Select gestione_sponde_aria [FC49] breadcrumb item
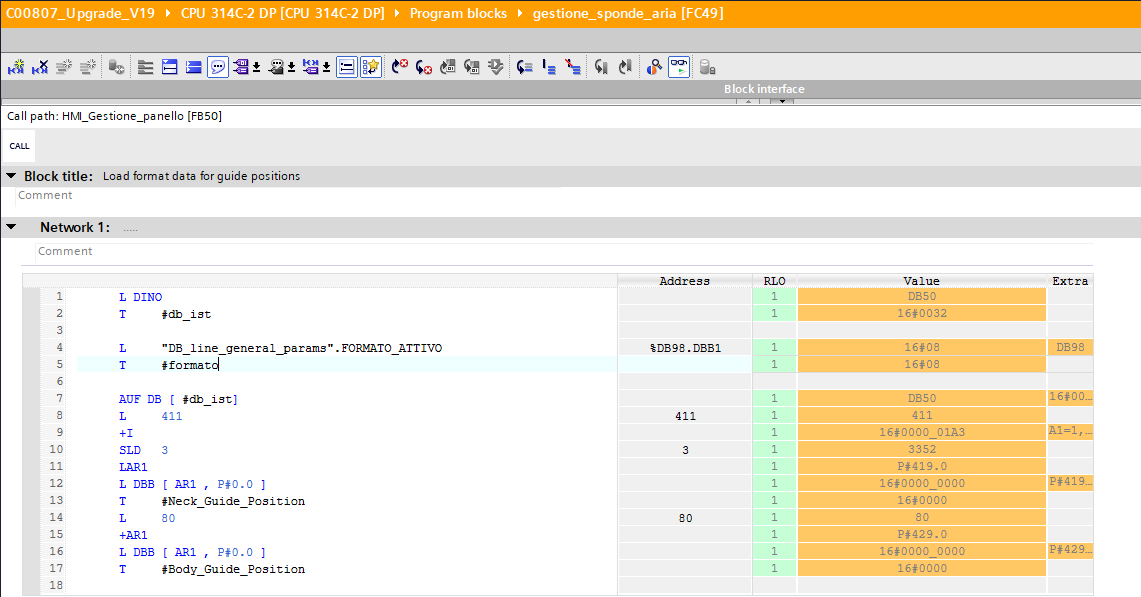 [628, 13]
